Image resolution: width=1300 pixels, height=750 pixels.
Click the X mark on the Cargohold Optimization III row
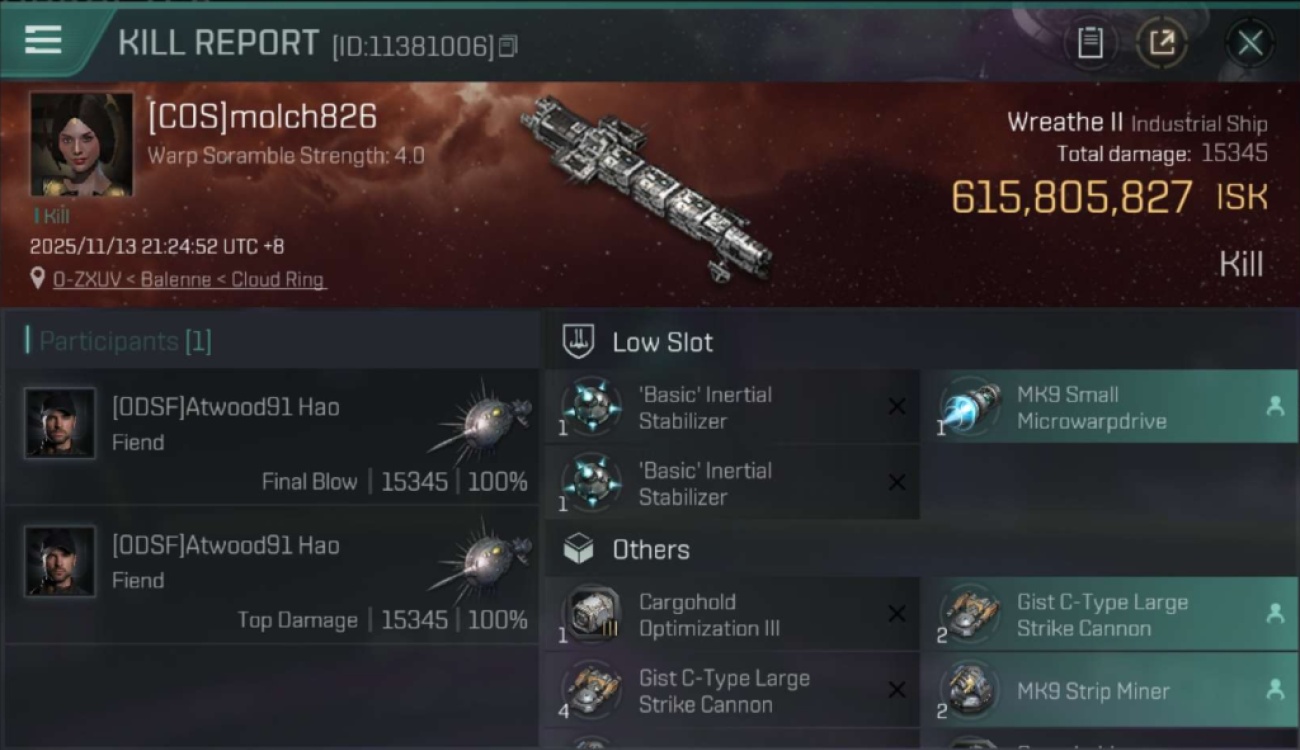[x=897, y=614]
